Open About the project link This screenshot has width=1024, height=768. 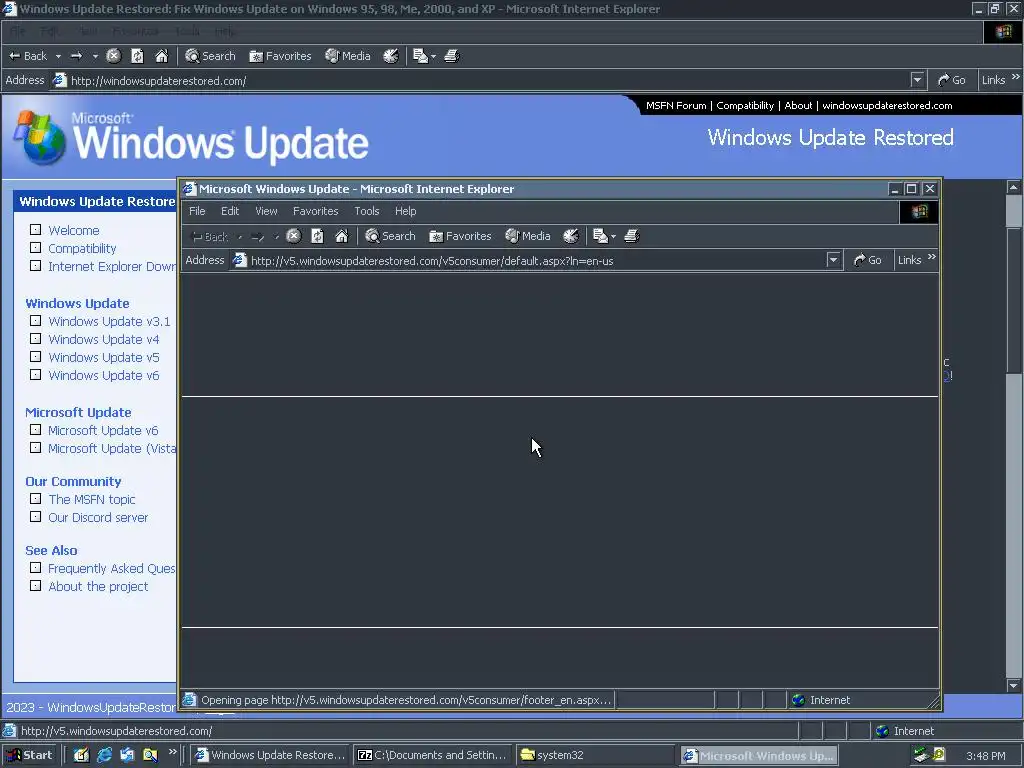[x=98, y=586]
